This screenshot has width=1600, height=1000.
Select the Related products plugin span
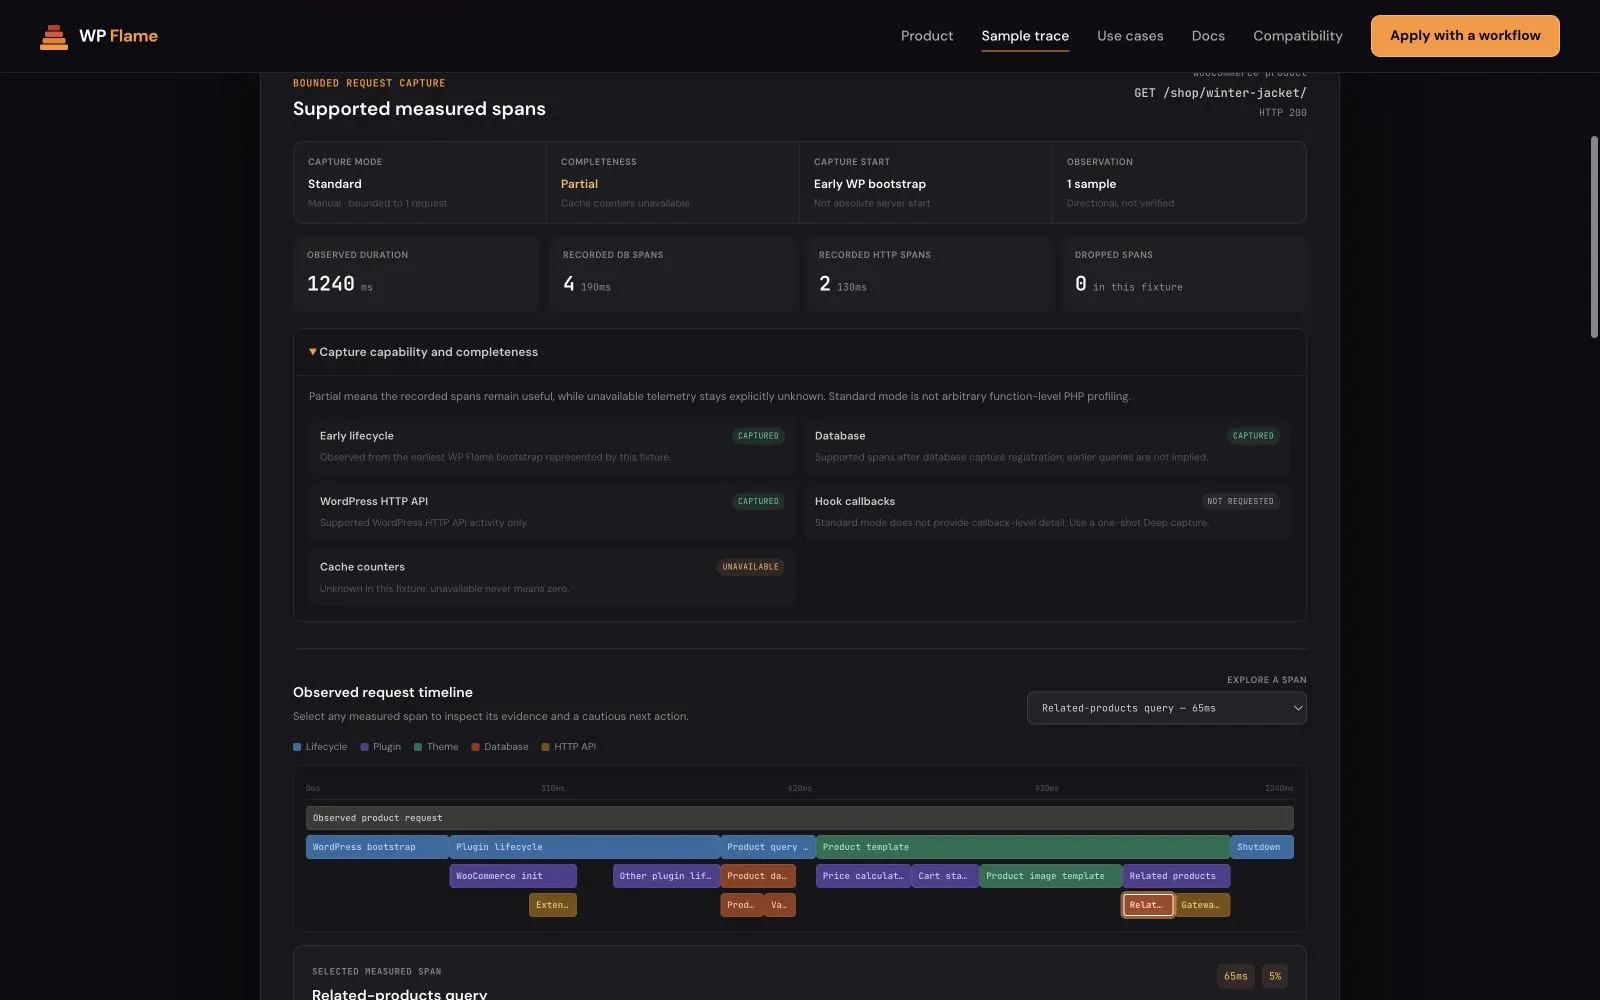coord(1176,876)
